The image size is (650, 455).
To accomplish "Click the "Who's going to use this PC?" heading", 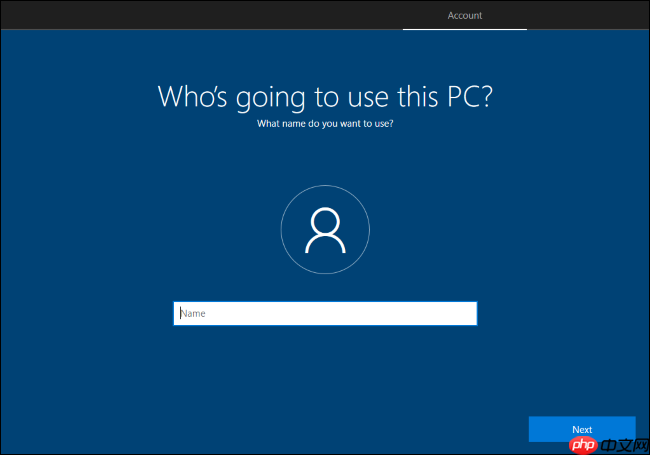I will point(325,97).
